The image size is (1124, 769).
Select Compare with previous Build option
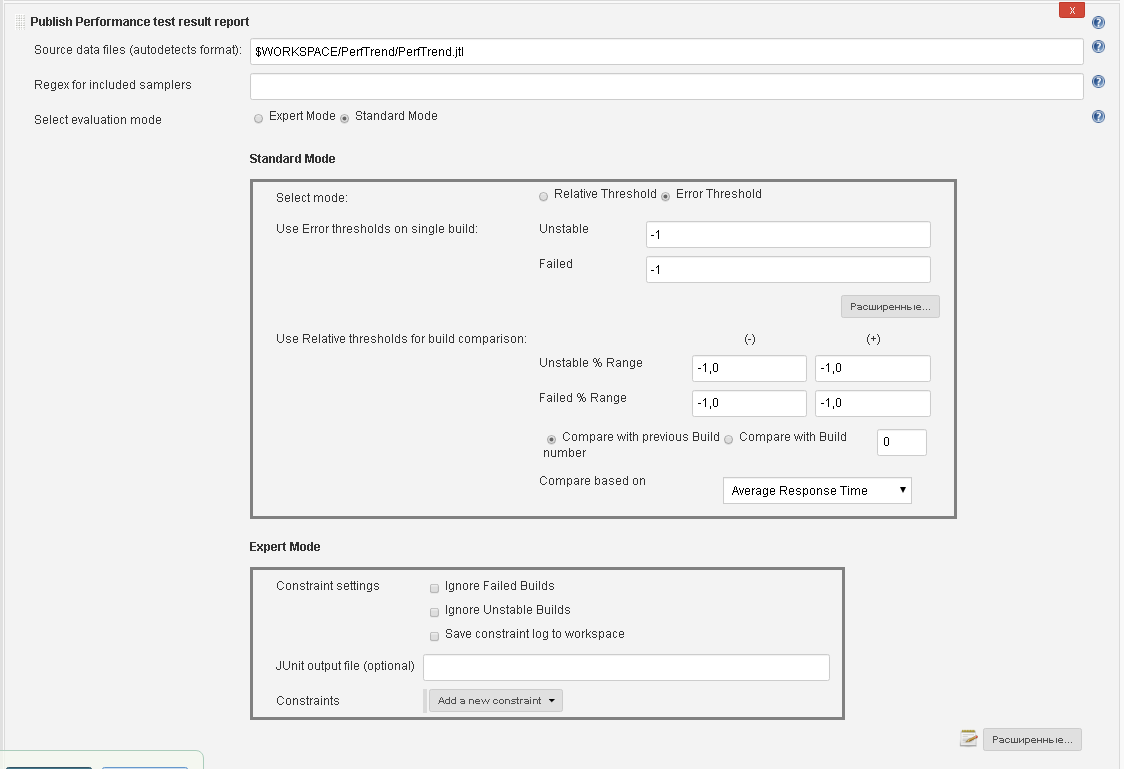pos(551,439)
